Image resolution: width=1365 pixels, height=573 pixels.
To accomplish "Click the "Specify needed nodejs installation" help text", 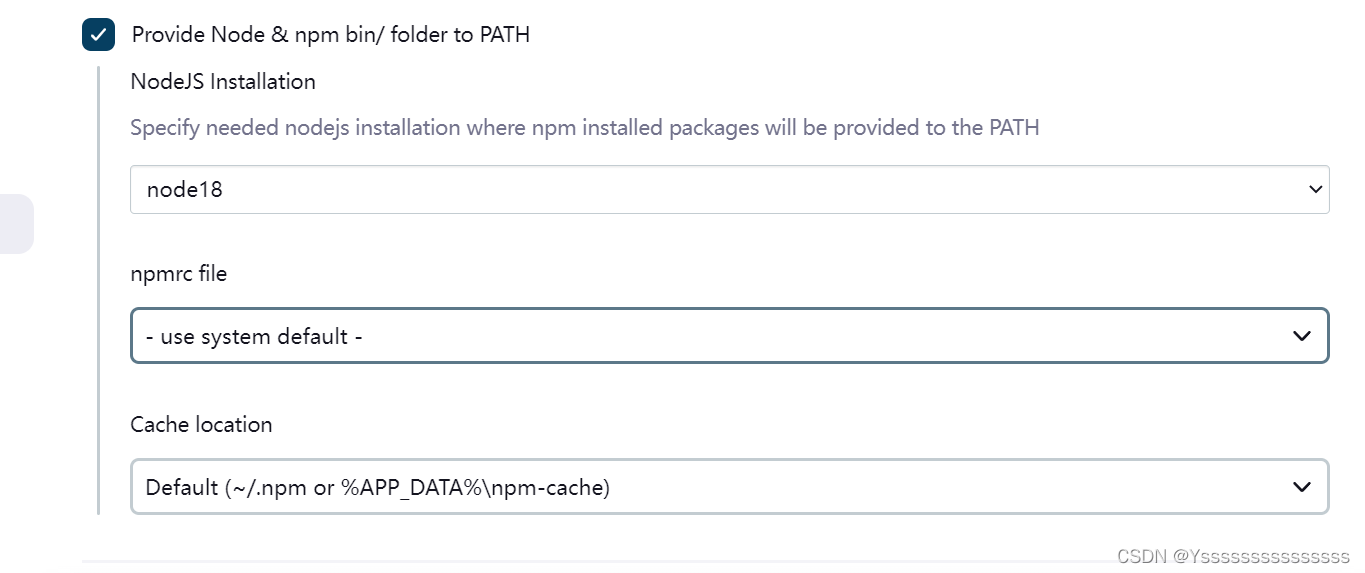I will (584, 128).
